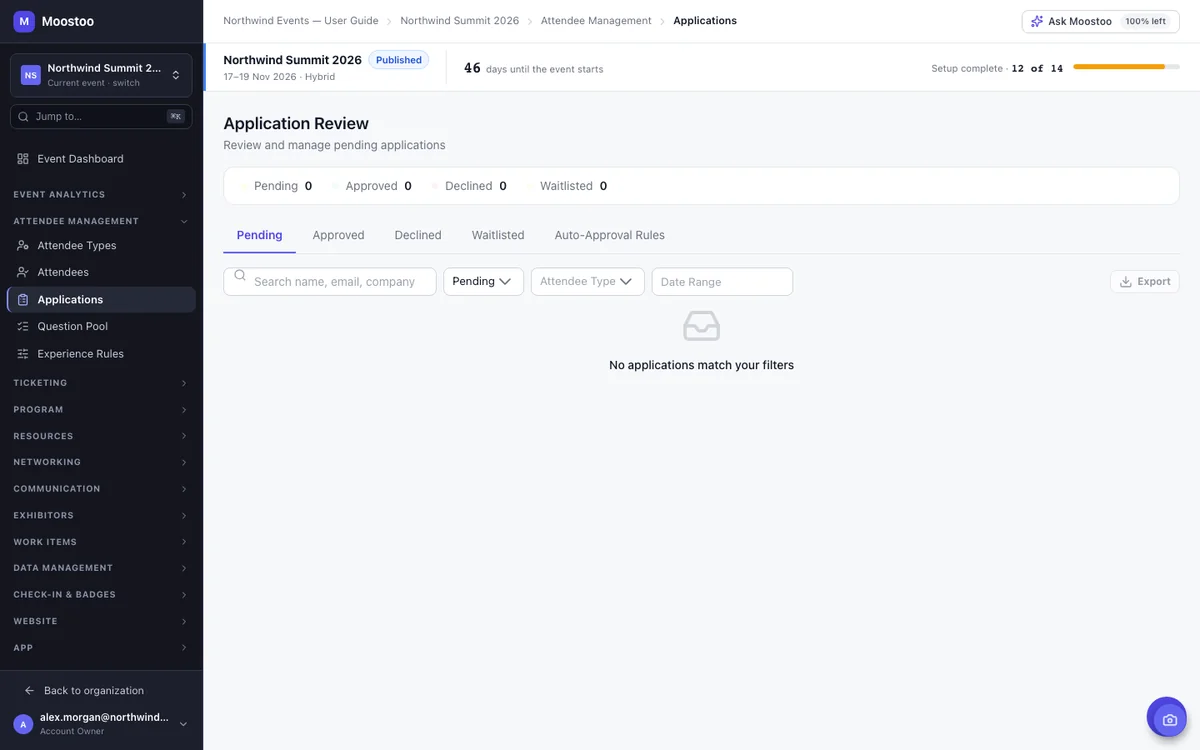This screenshot has width=1200, height=750.
Task: Click the search magnifier in Jump to
Action: point(24,117)
